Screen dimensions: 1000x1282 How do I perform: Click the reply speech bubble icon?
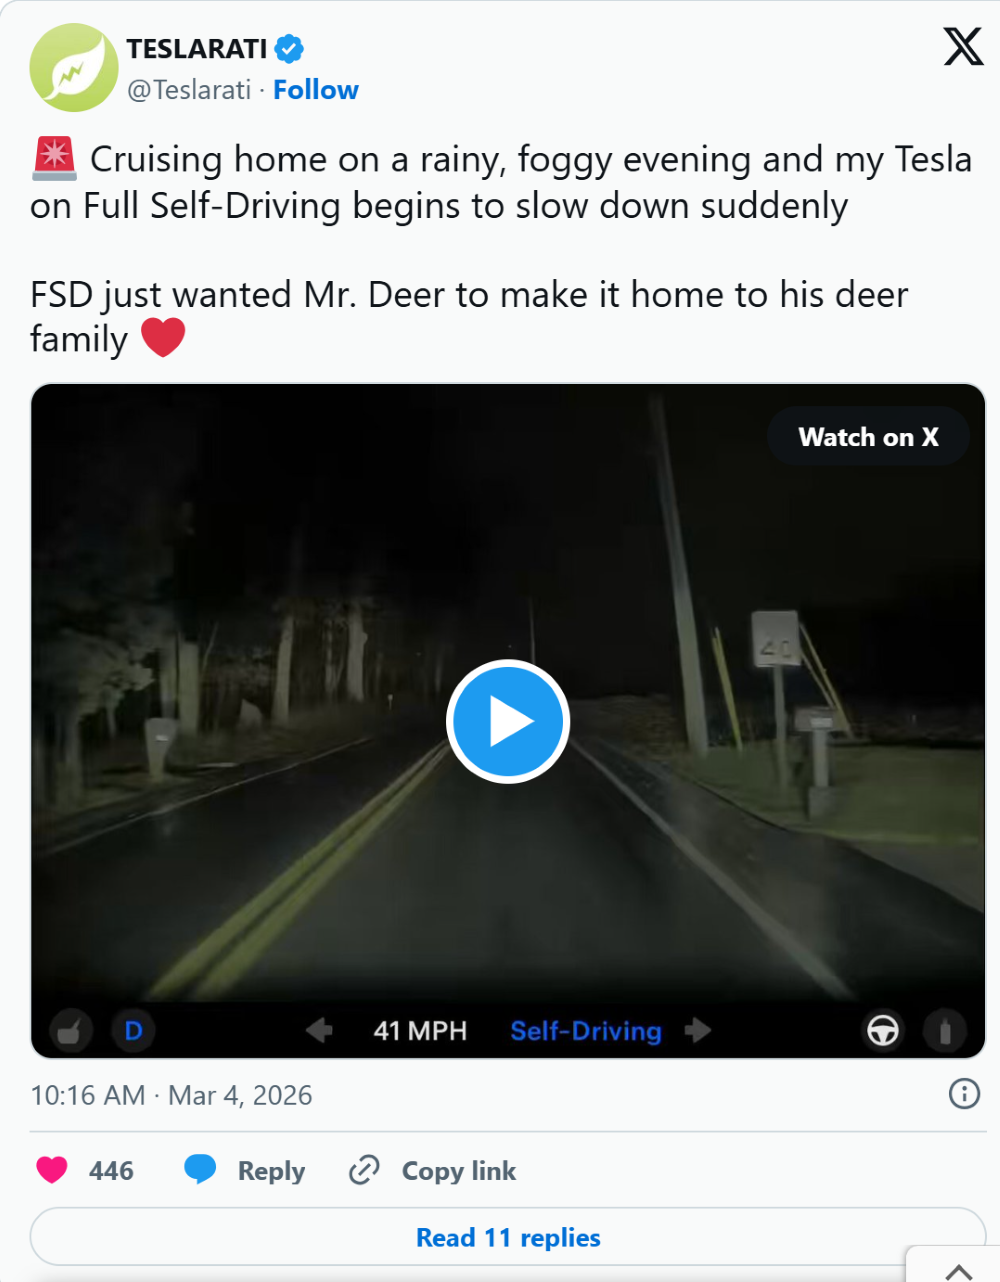coord(200,1169)
